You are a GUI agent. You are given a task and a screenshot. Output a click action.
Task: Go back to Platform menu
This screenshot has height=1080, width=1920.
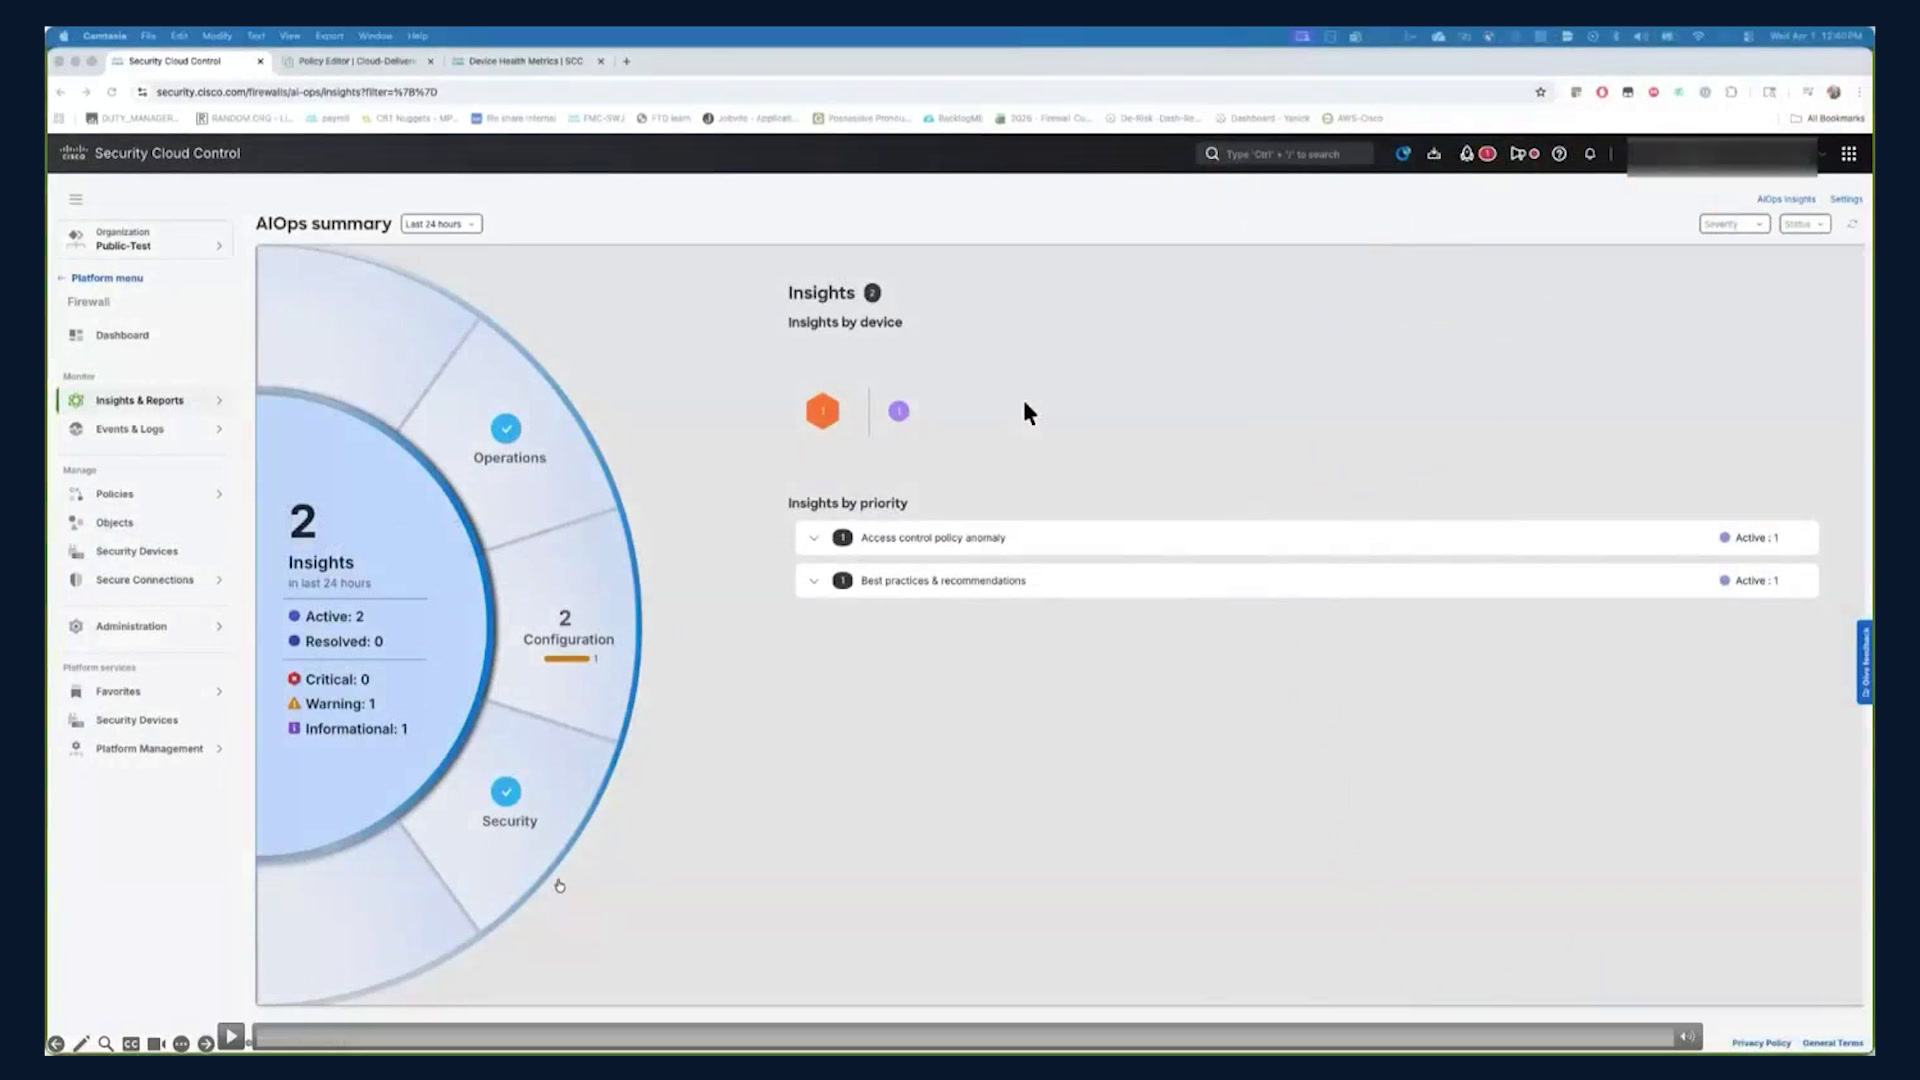point(106,278)
